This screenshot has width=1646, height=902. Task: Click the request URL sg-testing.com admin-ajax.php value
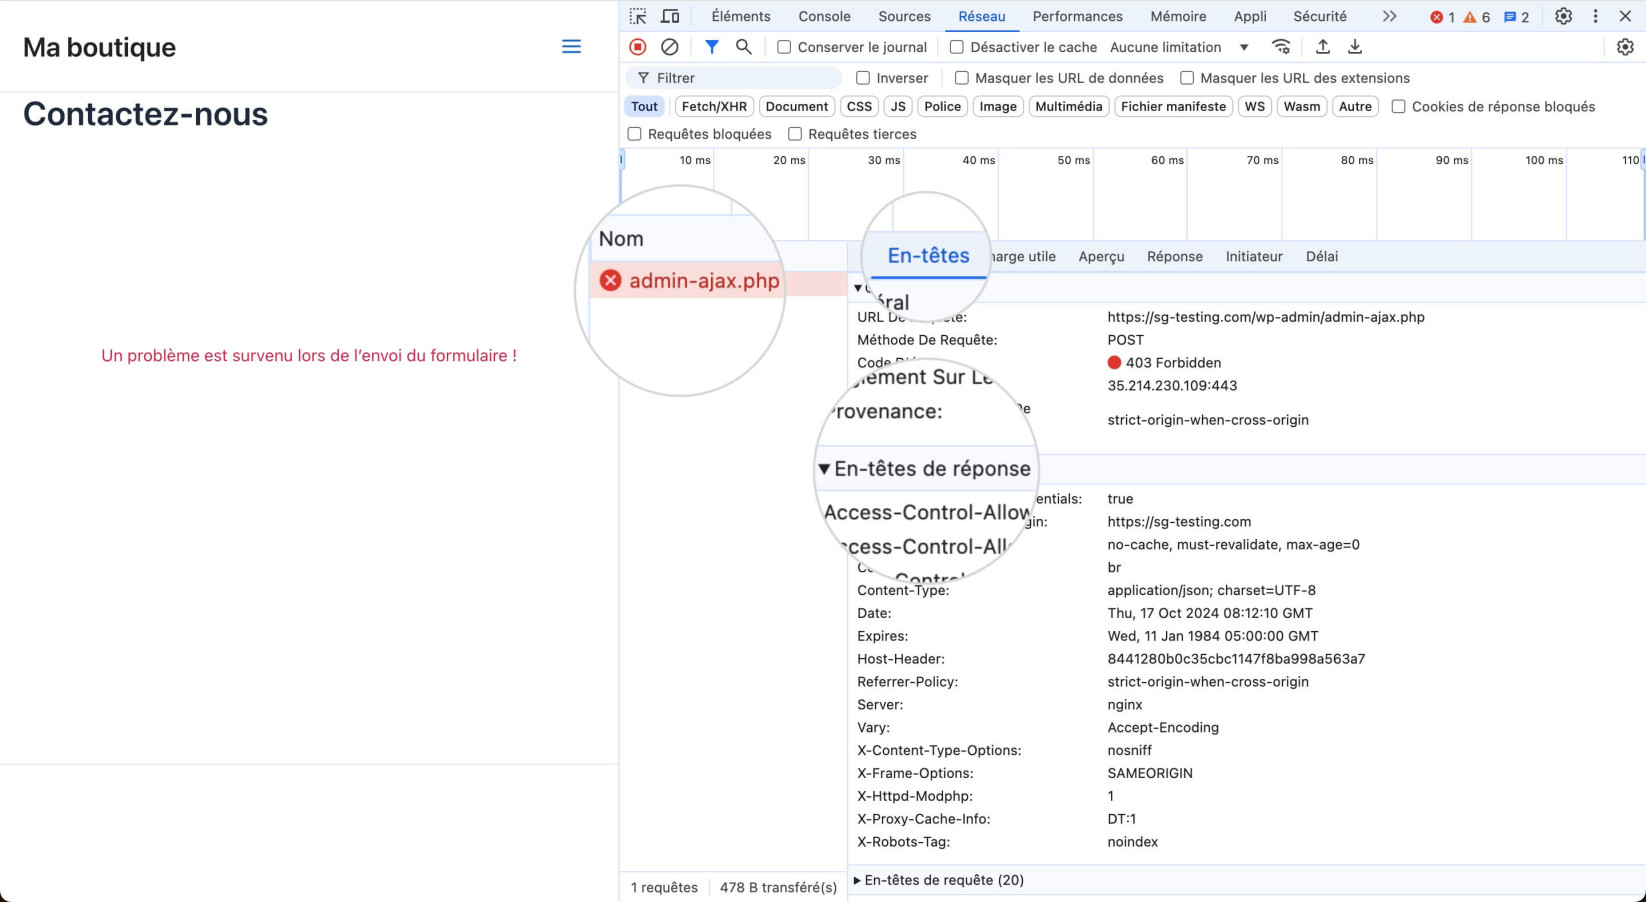click(1266, 317)
